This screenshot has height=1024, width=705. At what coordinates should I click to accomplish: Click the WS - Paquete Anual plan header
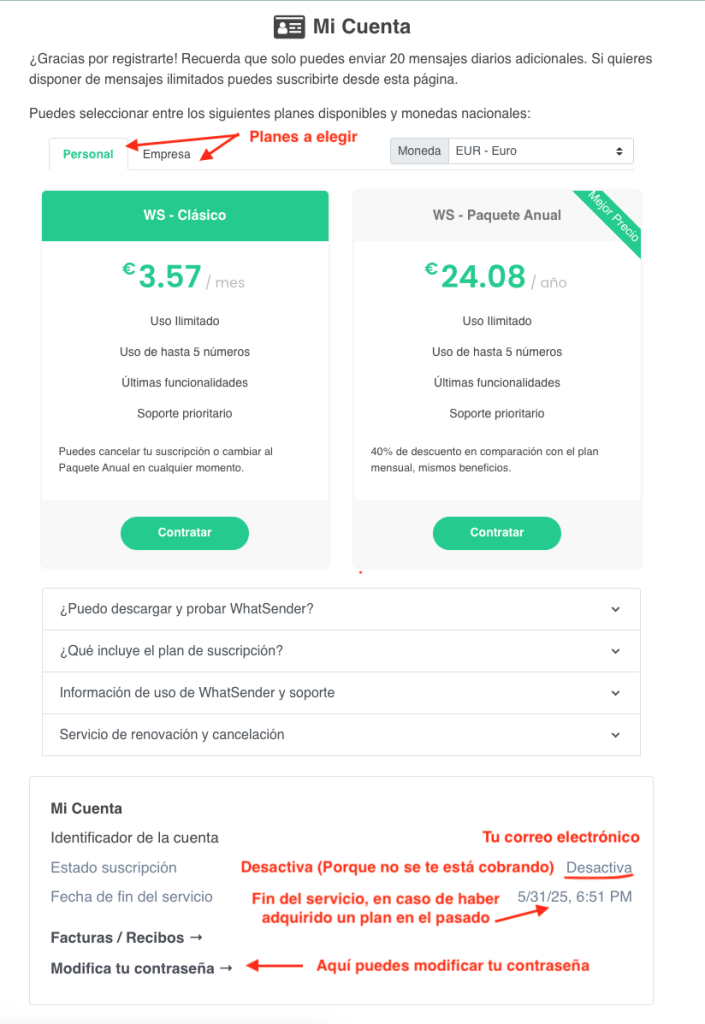click(x=497, y=216)
